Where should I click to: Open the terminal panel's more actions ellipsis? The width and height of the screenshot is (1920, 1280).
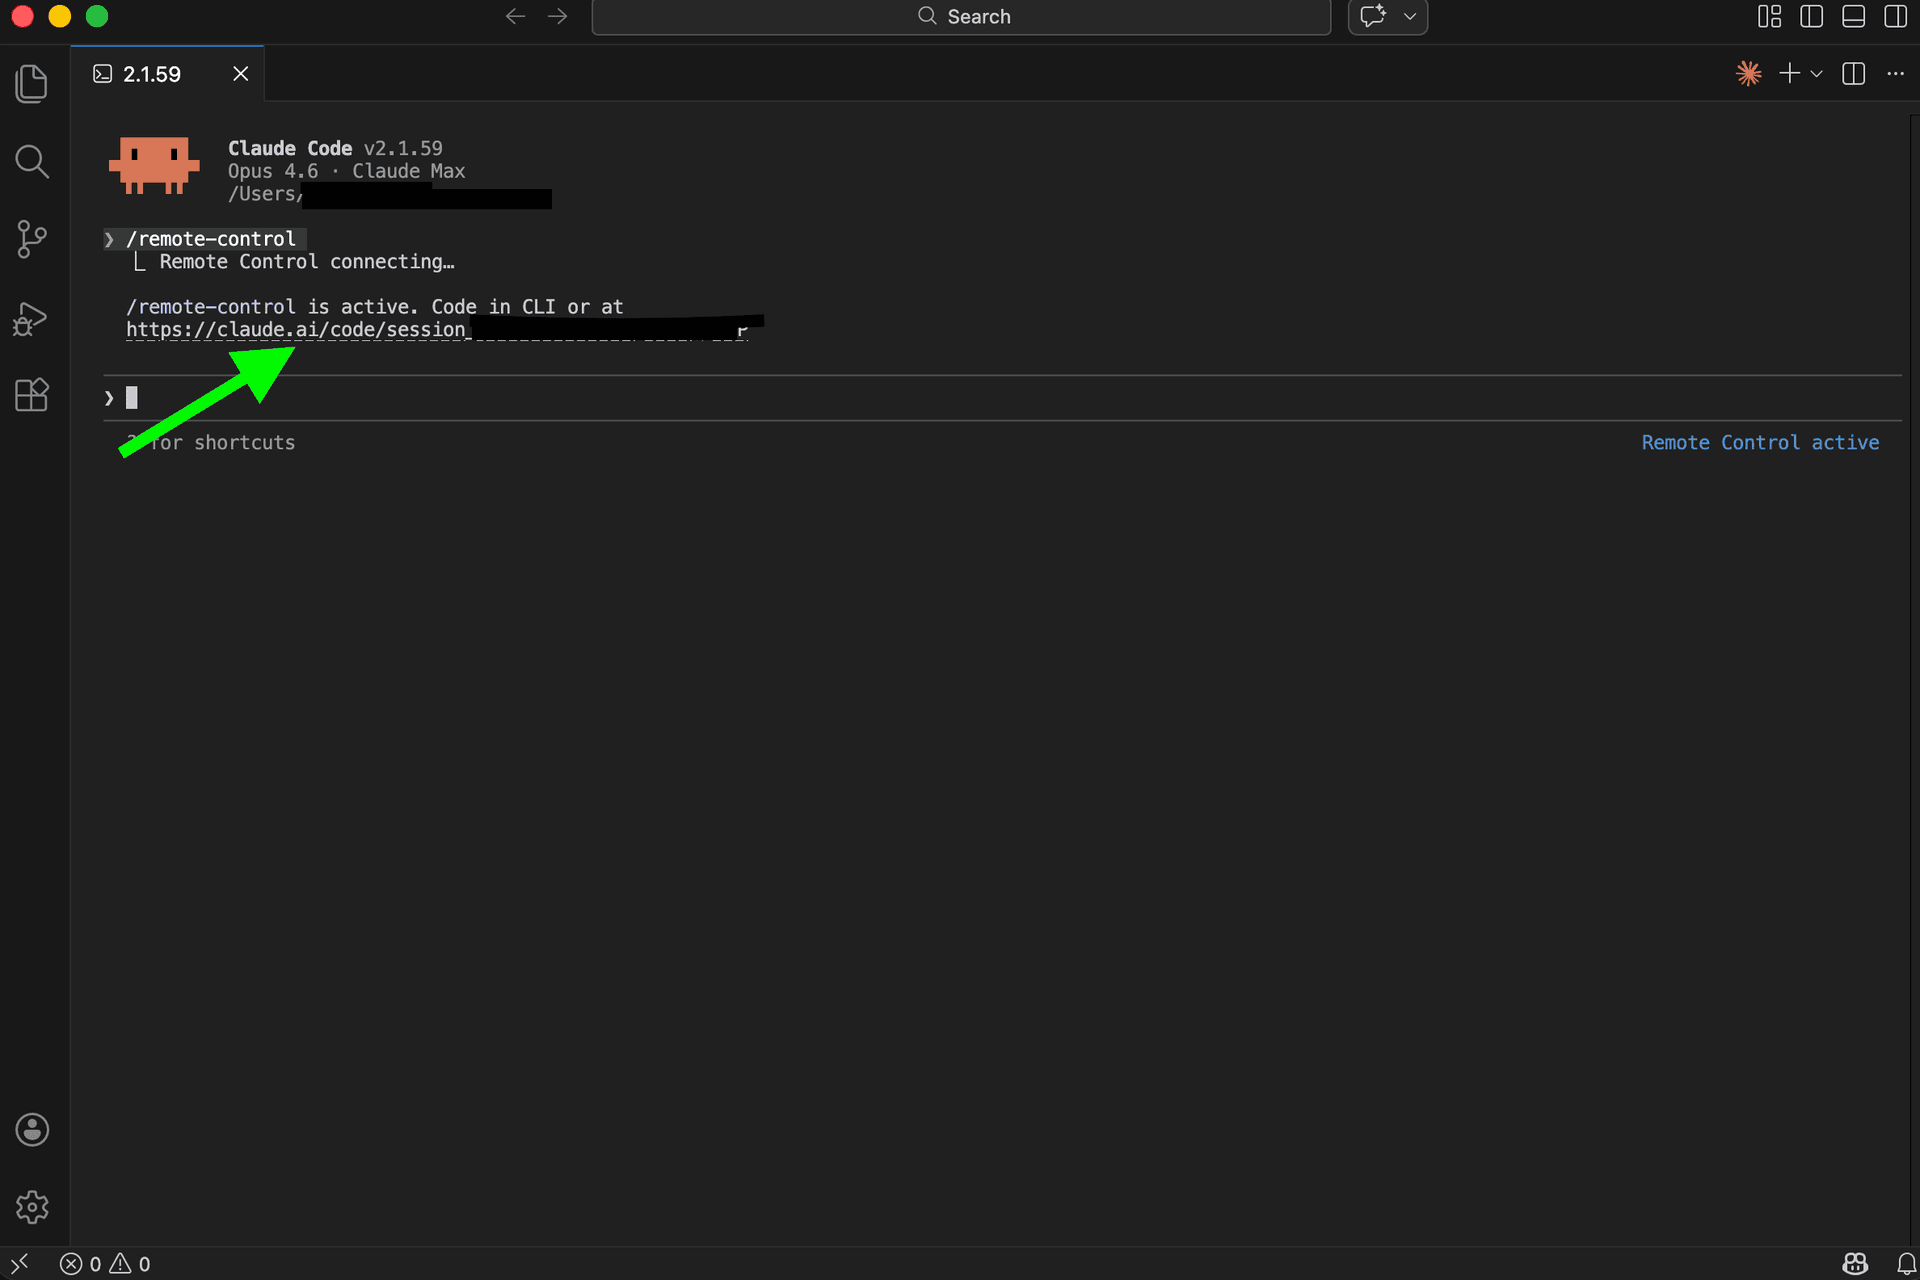pos(1897,73)
